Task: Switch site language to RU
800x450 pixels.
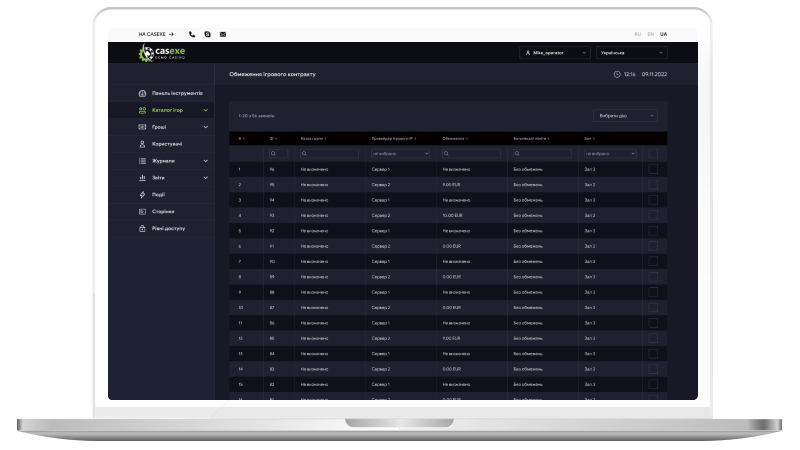Action: [x=638, y=34]
